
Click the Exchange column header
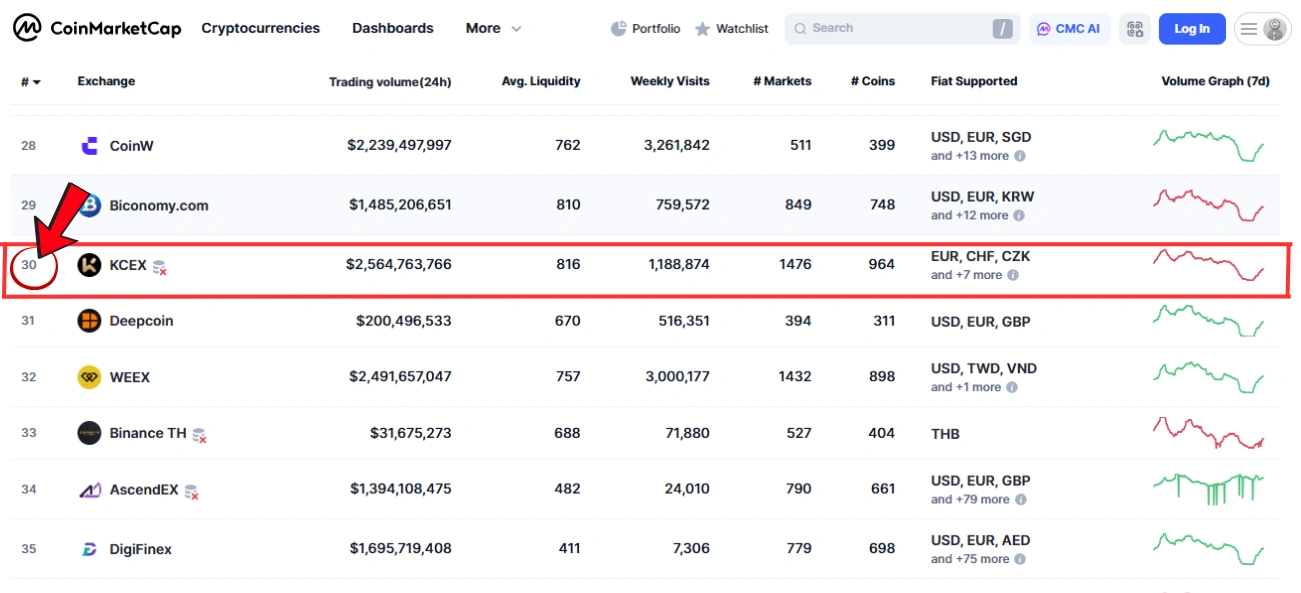[x=106, y=81]
